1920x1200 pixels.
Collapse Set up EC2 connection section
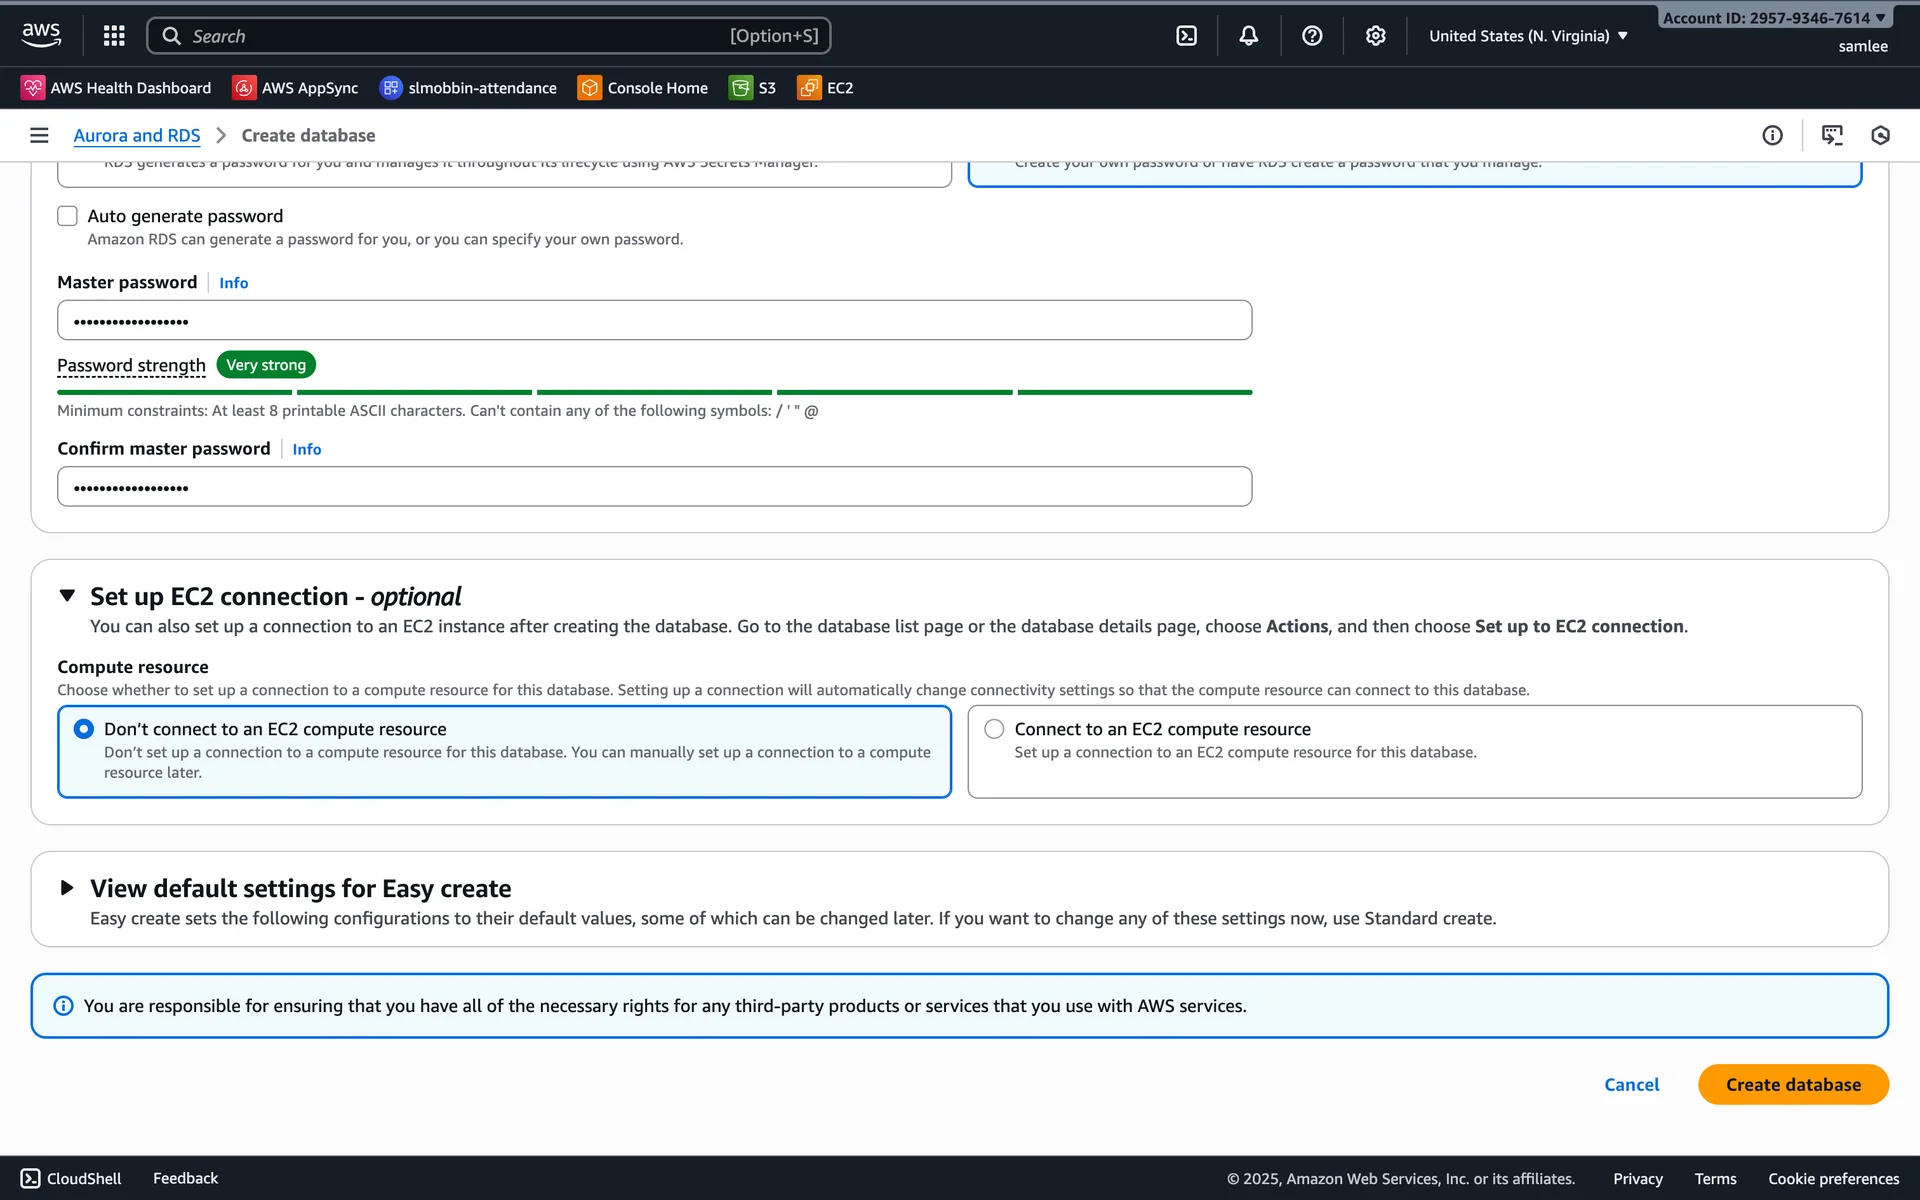pyautogui.click(x=67, y=596)
